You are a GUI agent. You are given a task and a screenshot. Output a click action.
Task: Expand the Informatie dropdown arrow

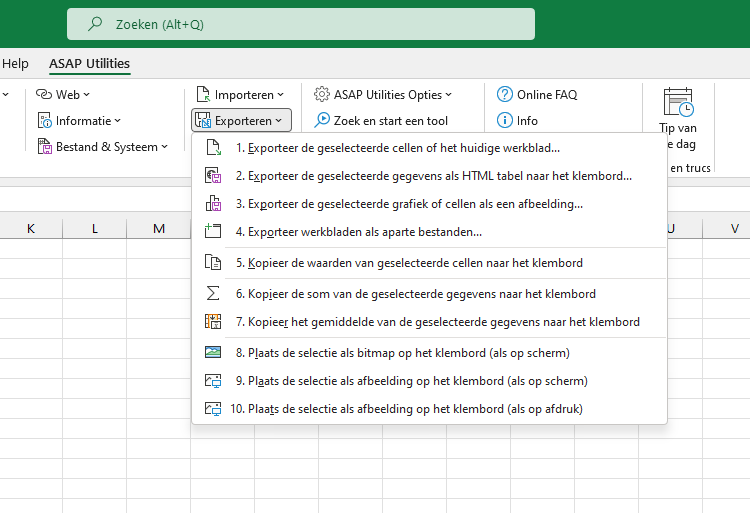coord(118,121)
